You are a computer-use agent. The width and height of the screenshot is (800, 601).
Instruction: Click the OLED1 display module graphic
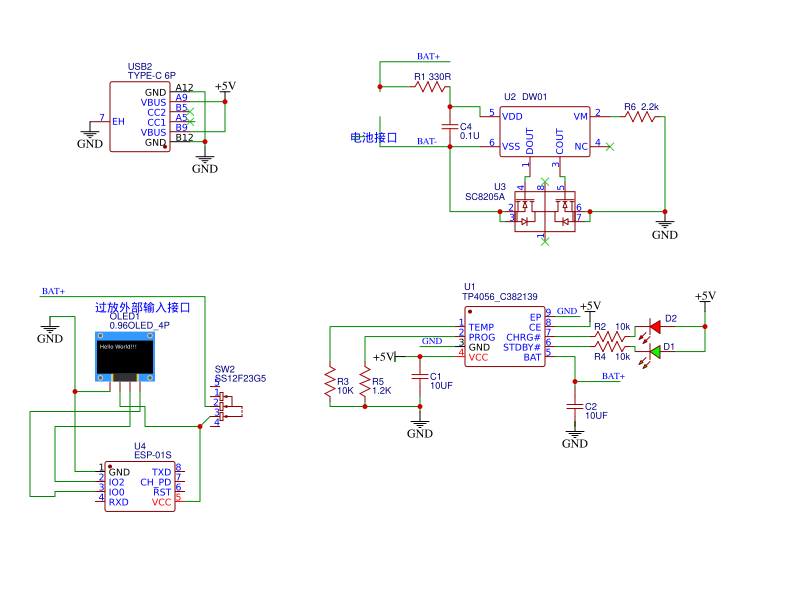point(125,357)
